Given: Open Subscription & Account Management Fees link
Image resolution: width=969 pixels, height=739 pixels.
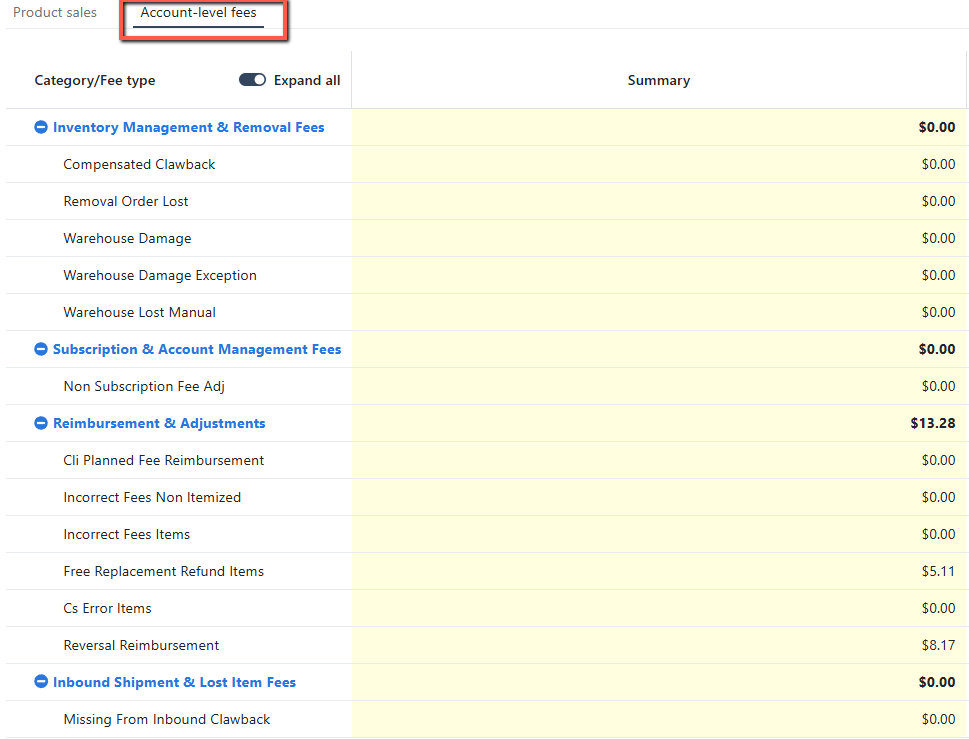Looking at the screenshot, I should tap(197, 349).
